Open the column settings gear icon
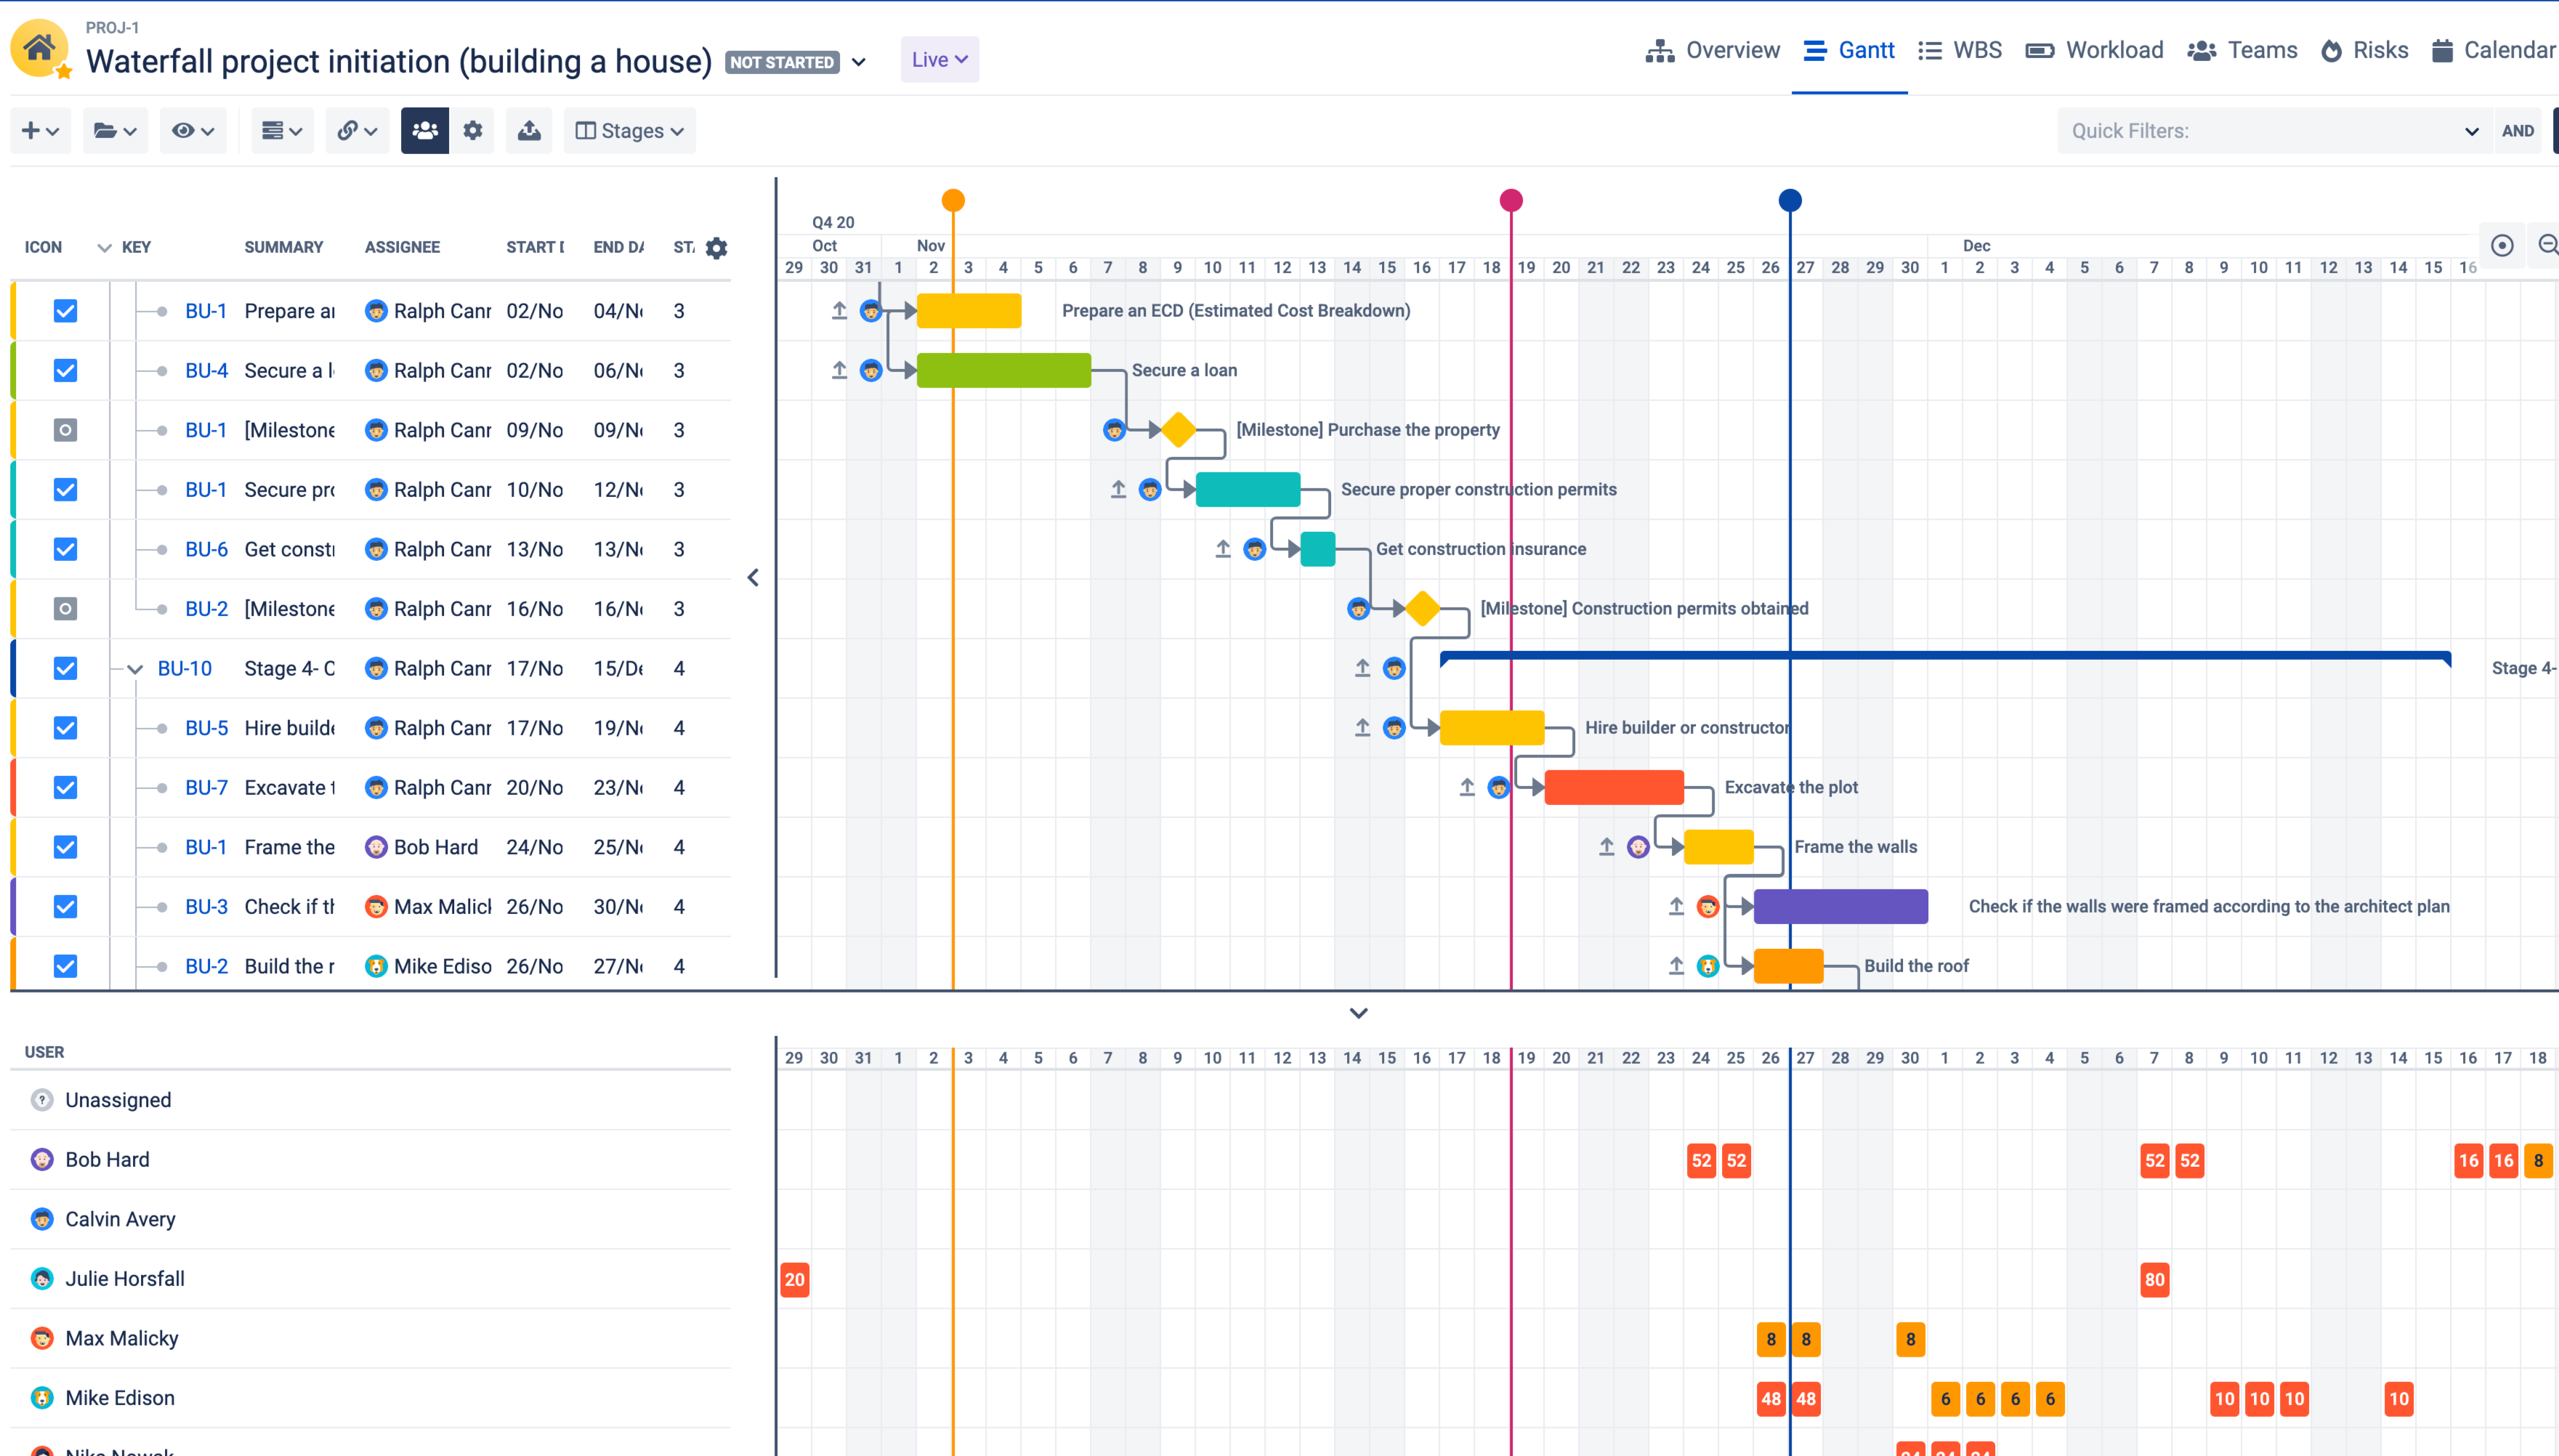The height and width of the screenshot is (1456, 2559). pyautogui.click(x=716, y=248)
